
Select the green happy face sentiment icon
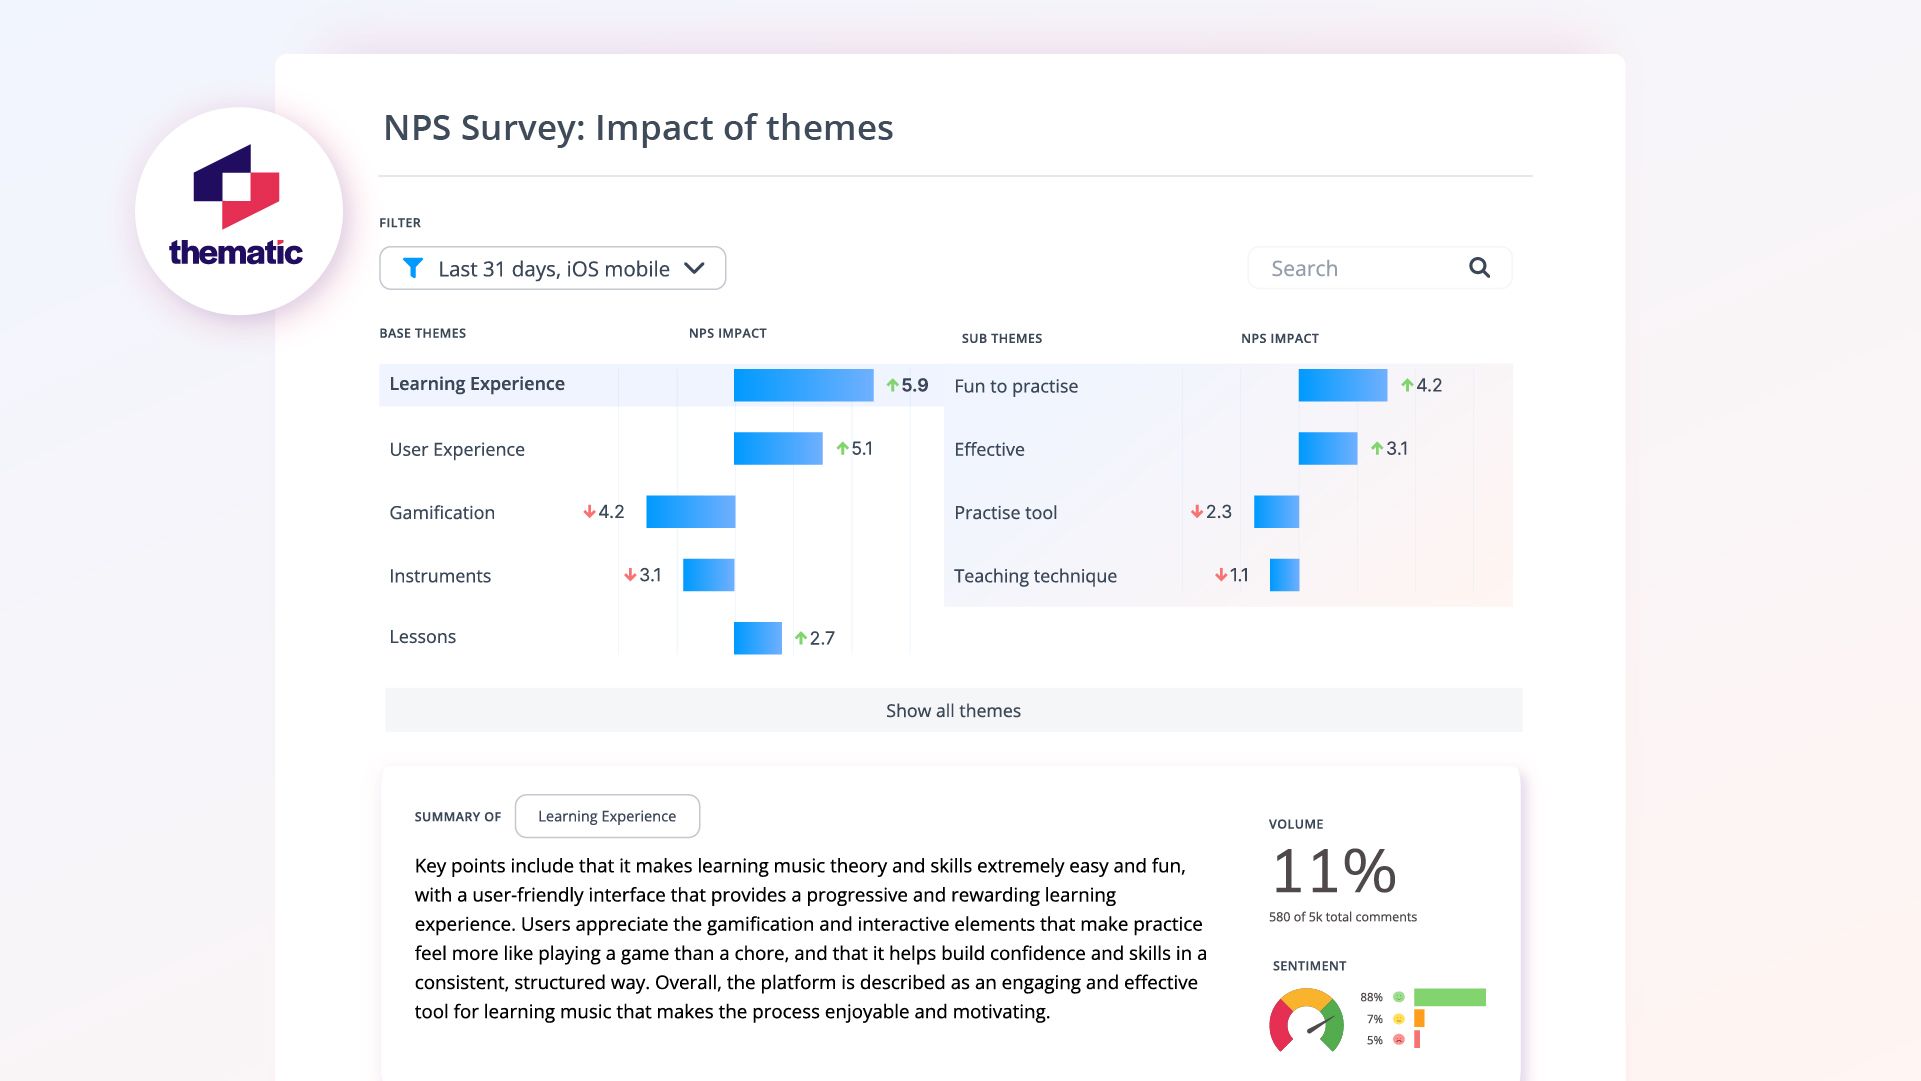click(1399, 997)
